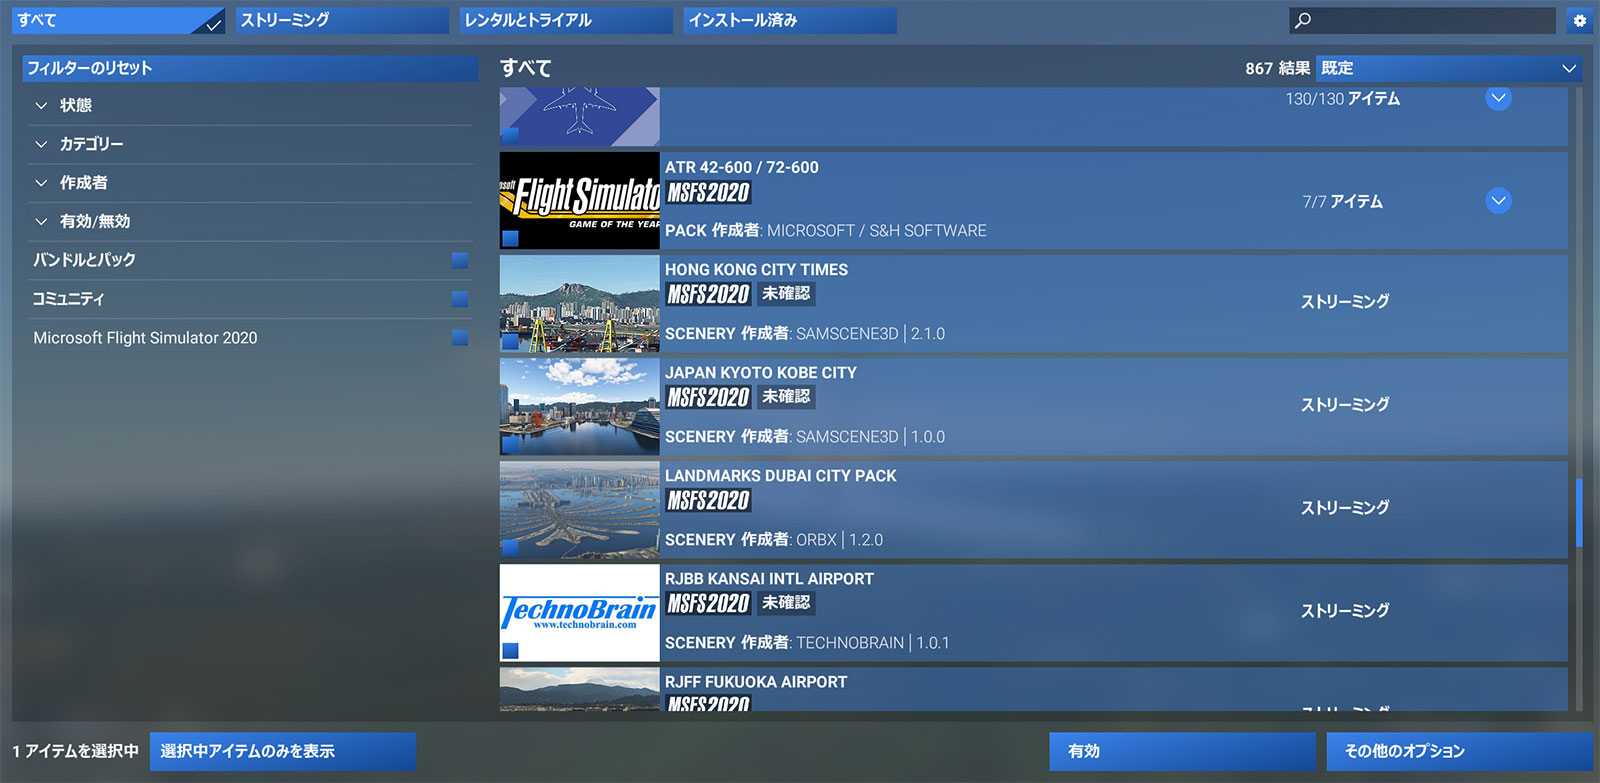Switch to the すべて tab
This screenshot has height=783, width=1600.
(118, 20)
